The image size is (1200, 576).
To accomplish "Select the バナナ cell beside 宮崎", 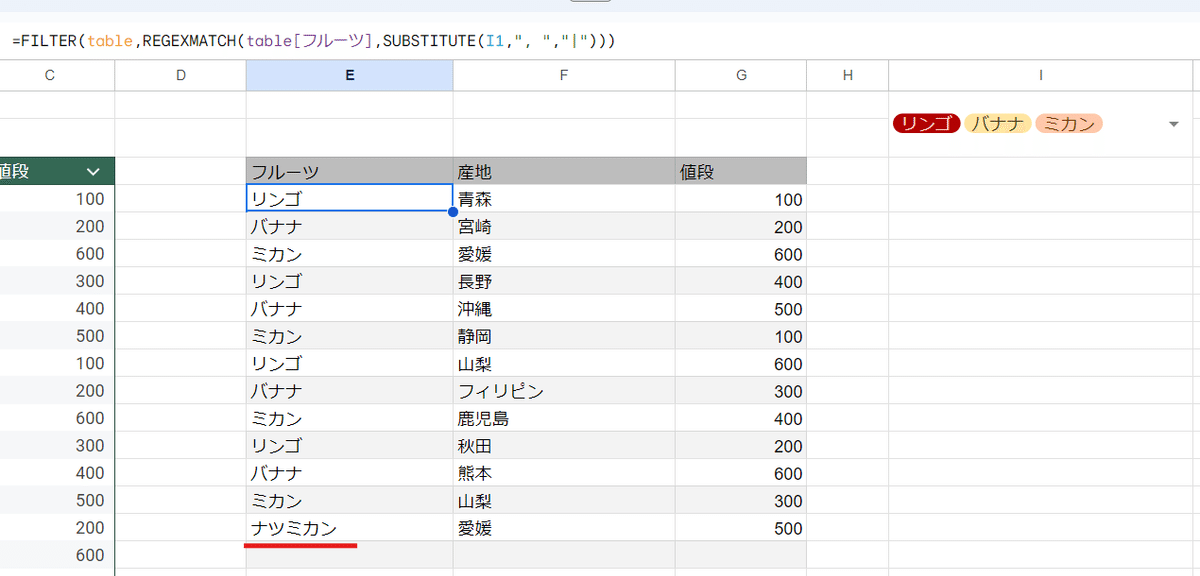I will [x=350, y=226].
